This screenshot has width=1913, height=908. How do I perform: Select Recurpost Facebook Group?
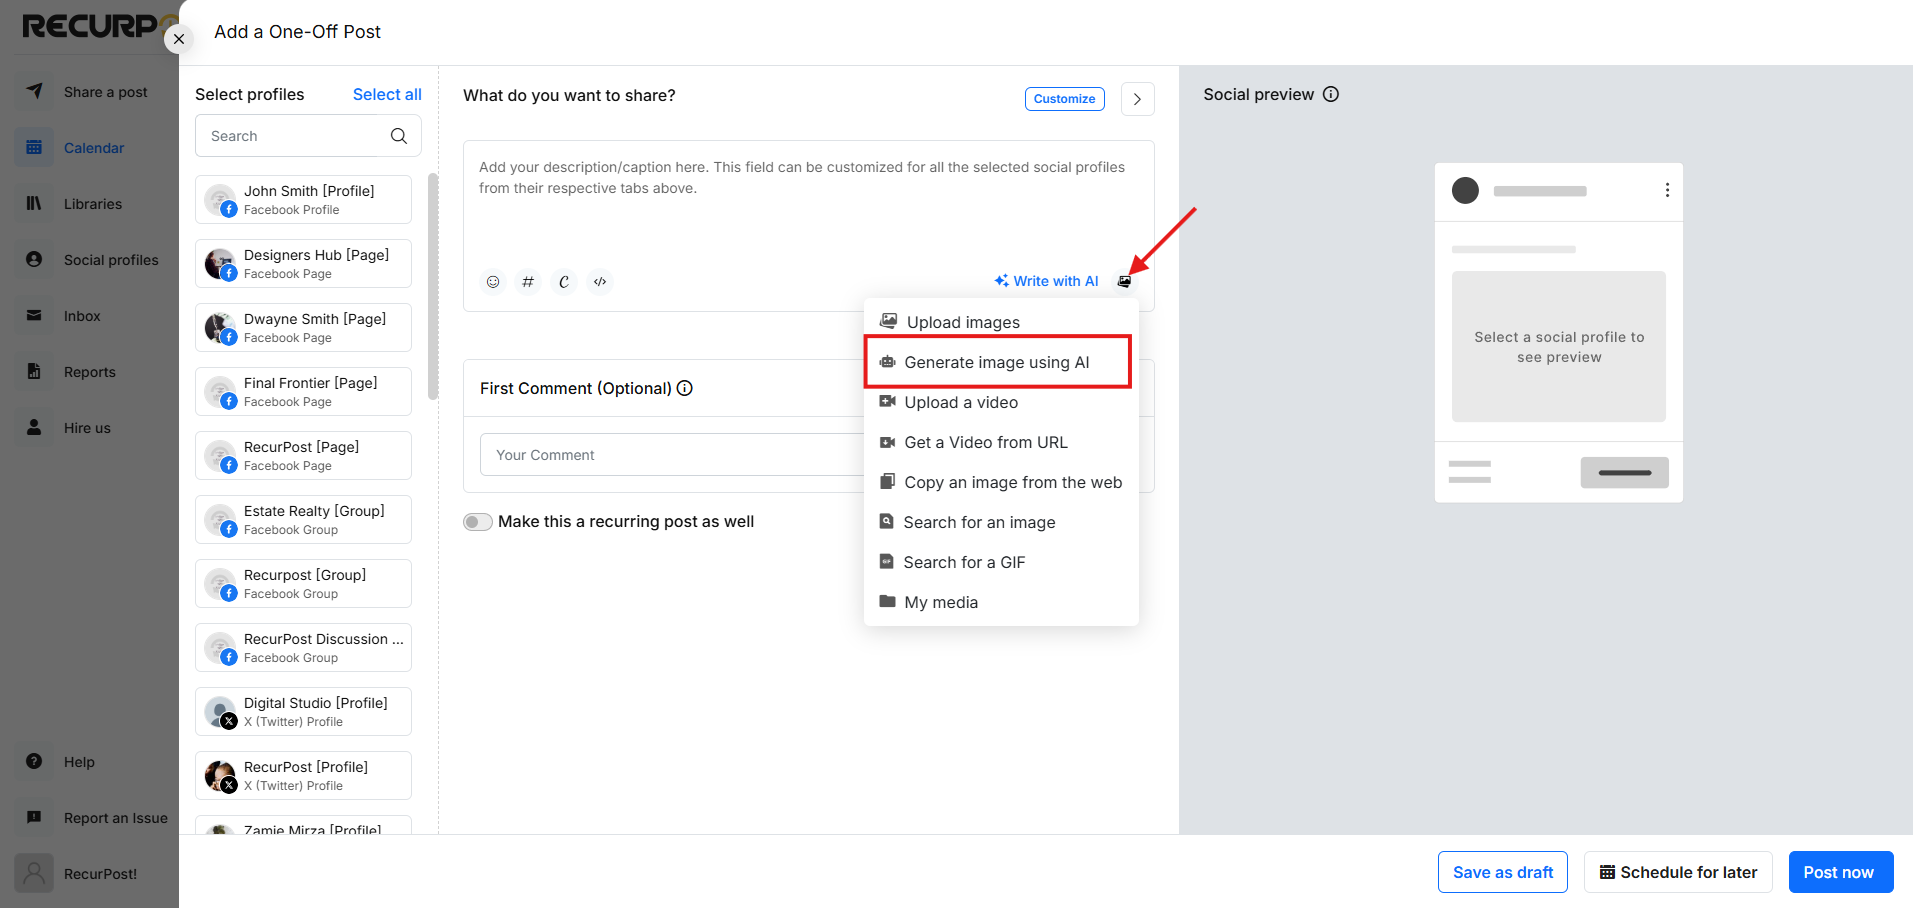[303, 584]
